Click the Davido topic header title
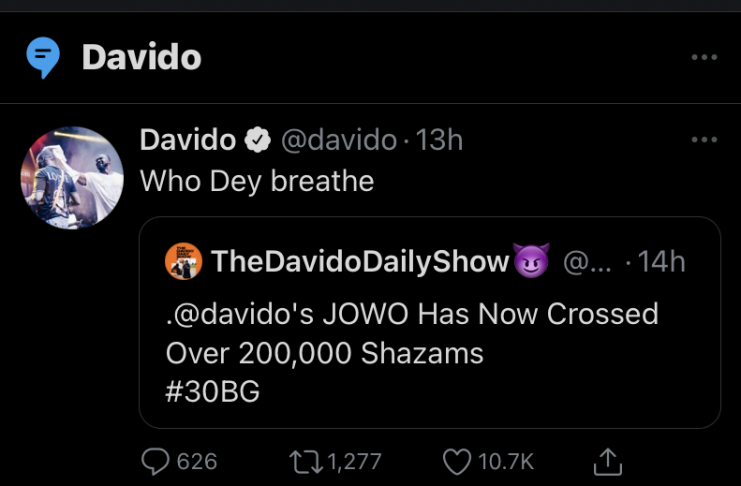741x486 pixels. tap(141, 58)
